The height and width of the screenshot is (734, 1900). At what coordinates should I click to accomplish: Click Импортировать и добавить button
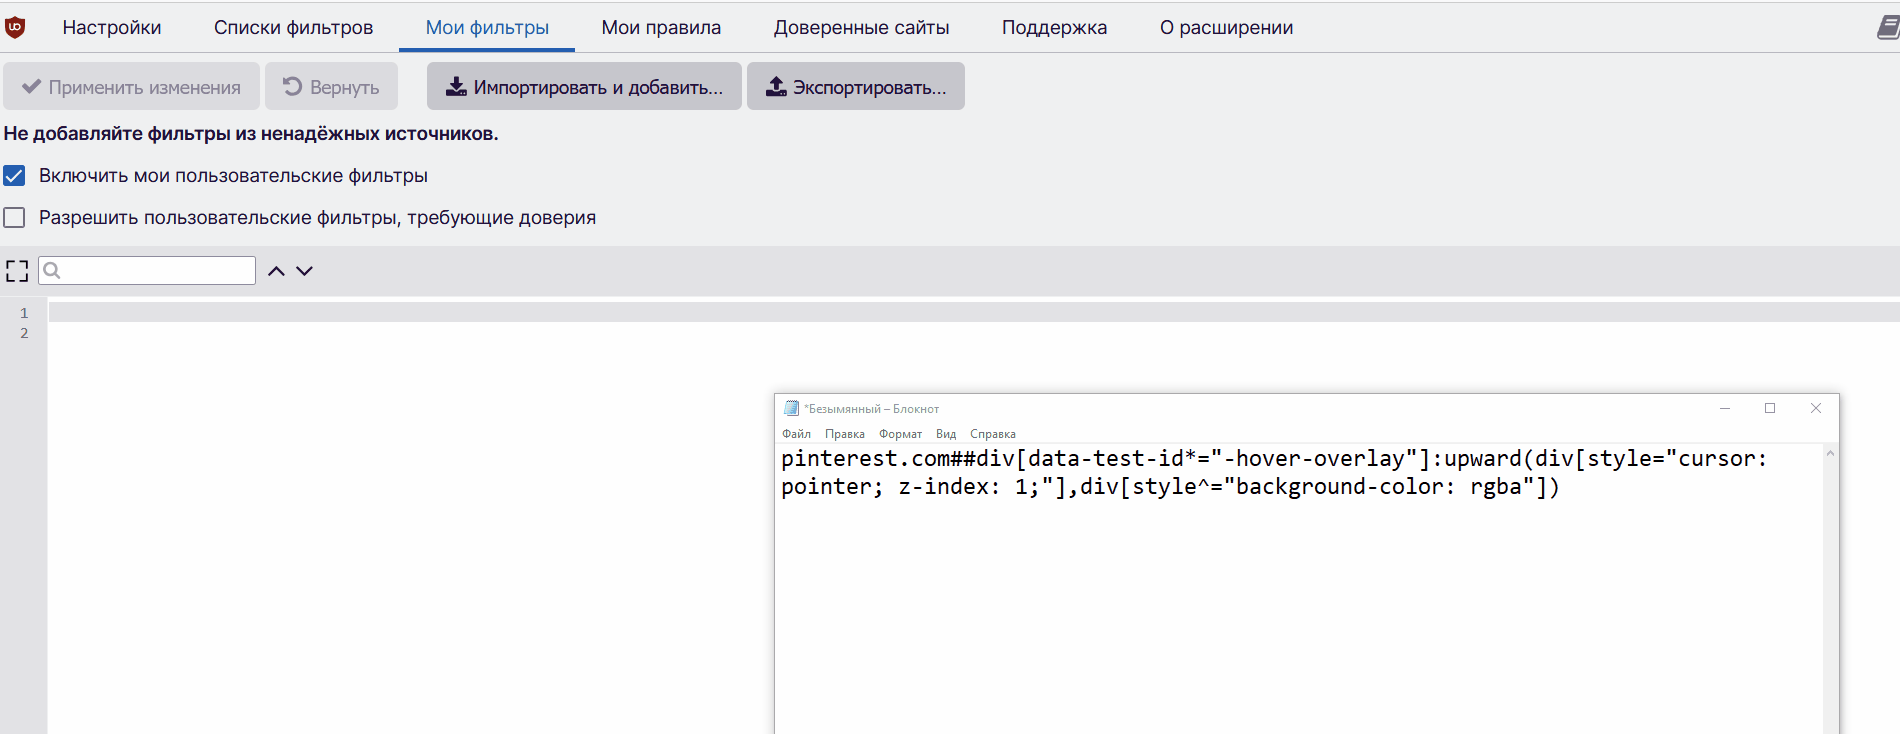(x=584, y=87)
